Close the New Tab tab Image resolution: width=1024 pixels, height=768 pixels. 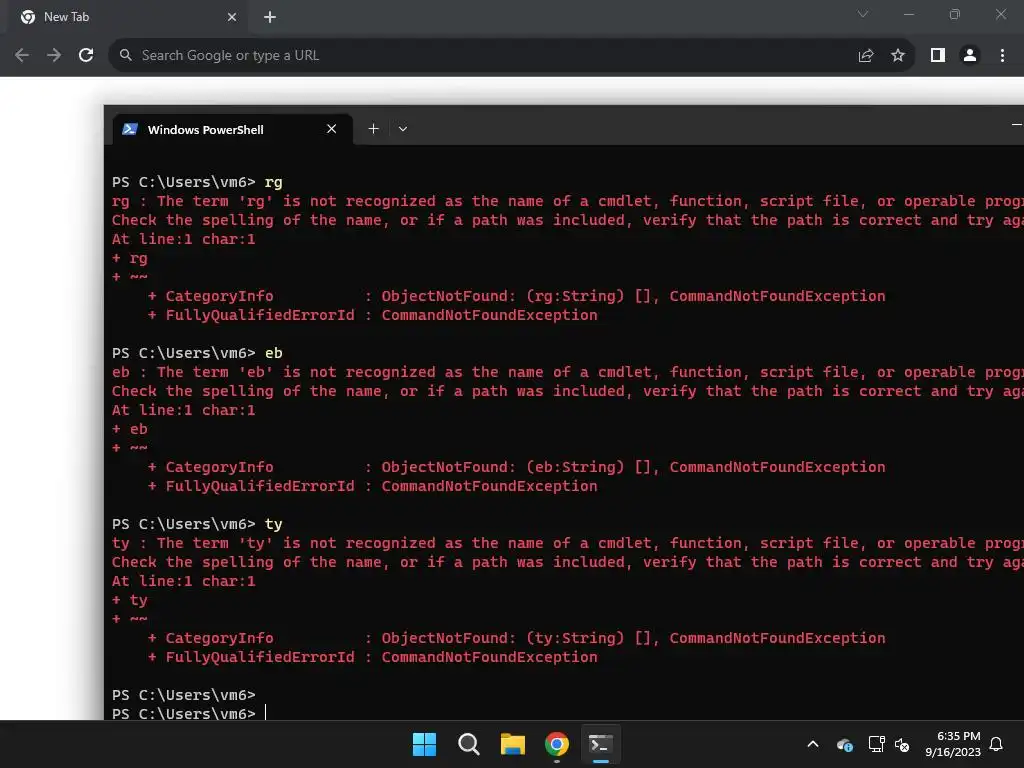click(x=232, y=17)
